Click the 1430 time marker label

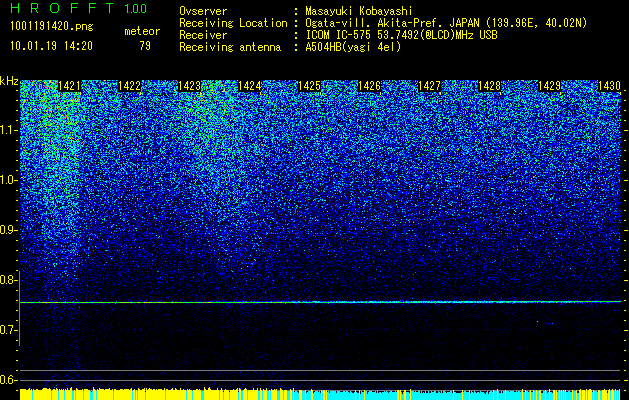coord(609,86)
